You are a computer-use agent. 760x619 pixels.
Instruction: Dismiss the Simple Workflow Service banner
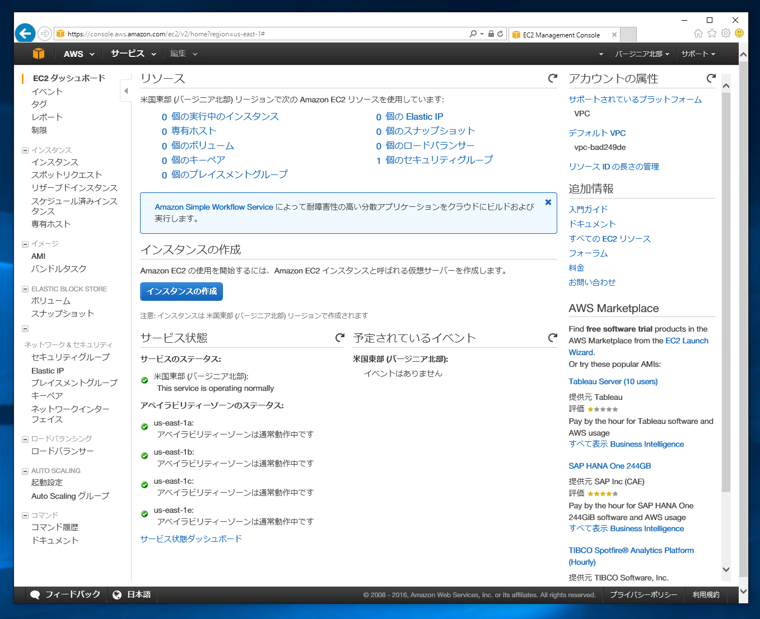click(x=548, y=202)
